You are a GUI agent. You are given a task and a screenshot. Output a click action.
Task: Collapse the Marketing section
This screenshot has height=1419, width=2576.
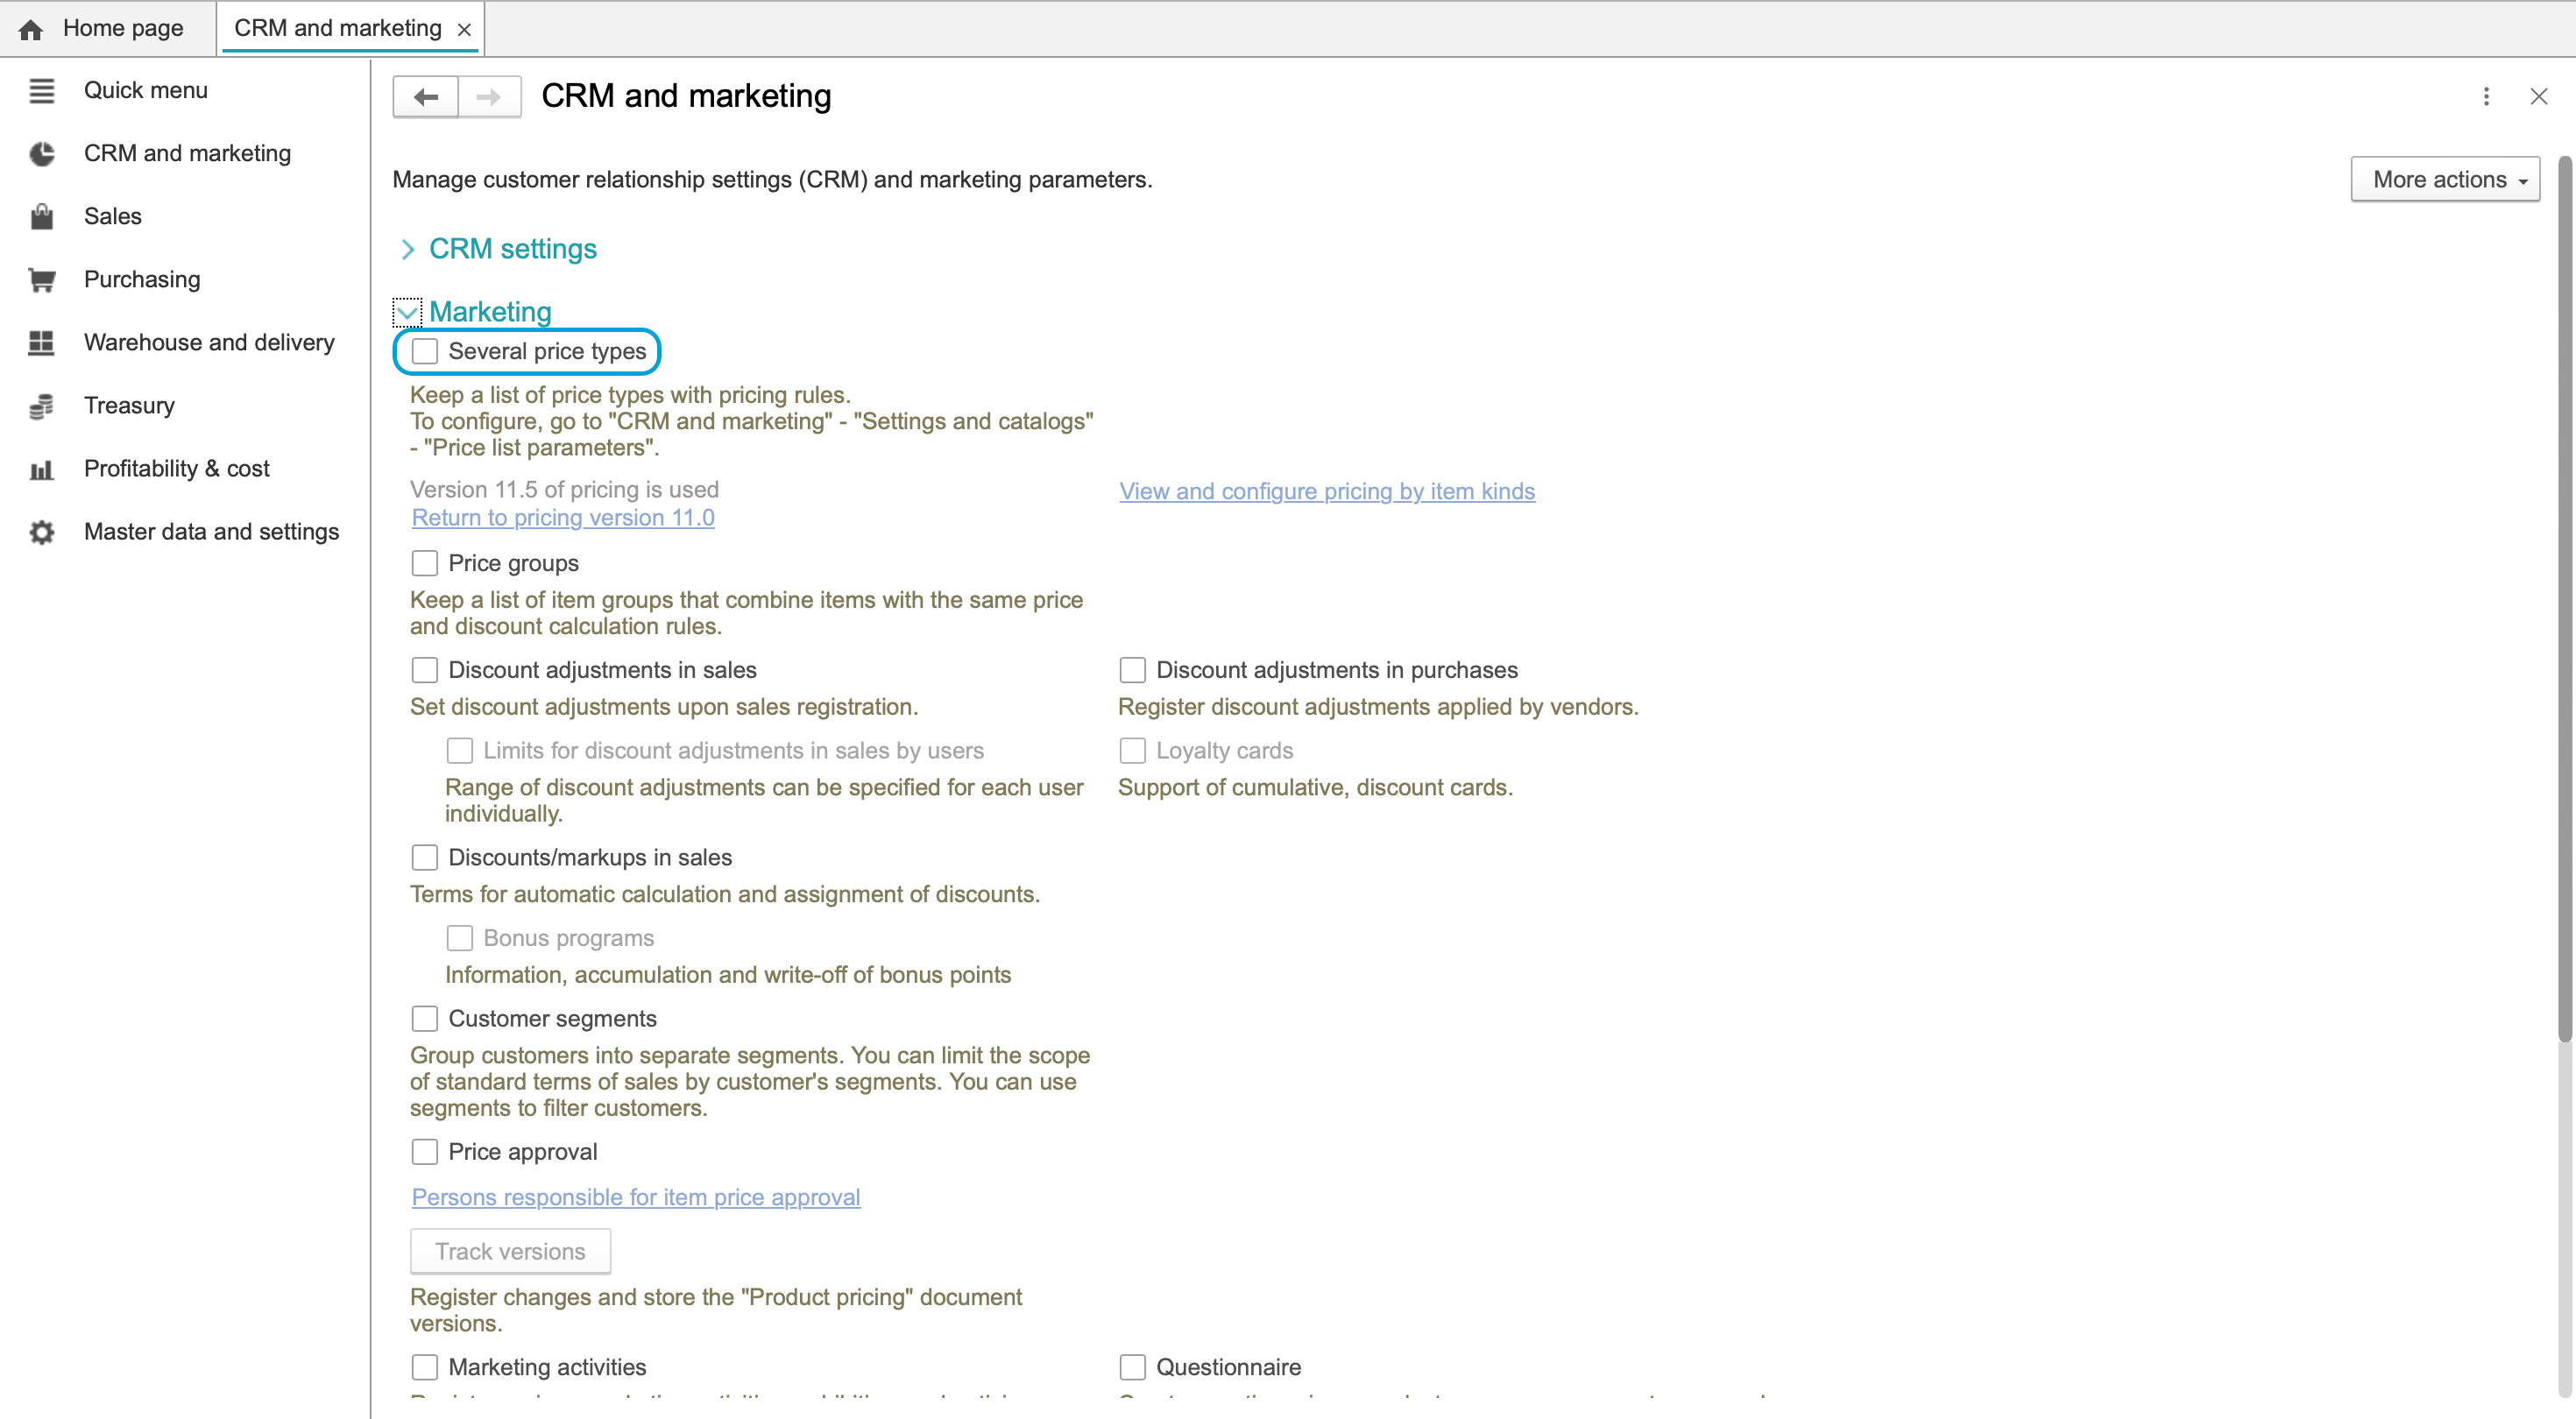tap(407, 312)
